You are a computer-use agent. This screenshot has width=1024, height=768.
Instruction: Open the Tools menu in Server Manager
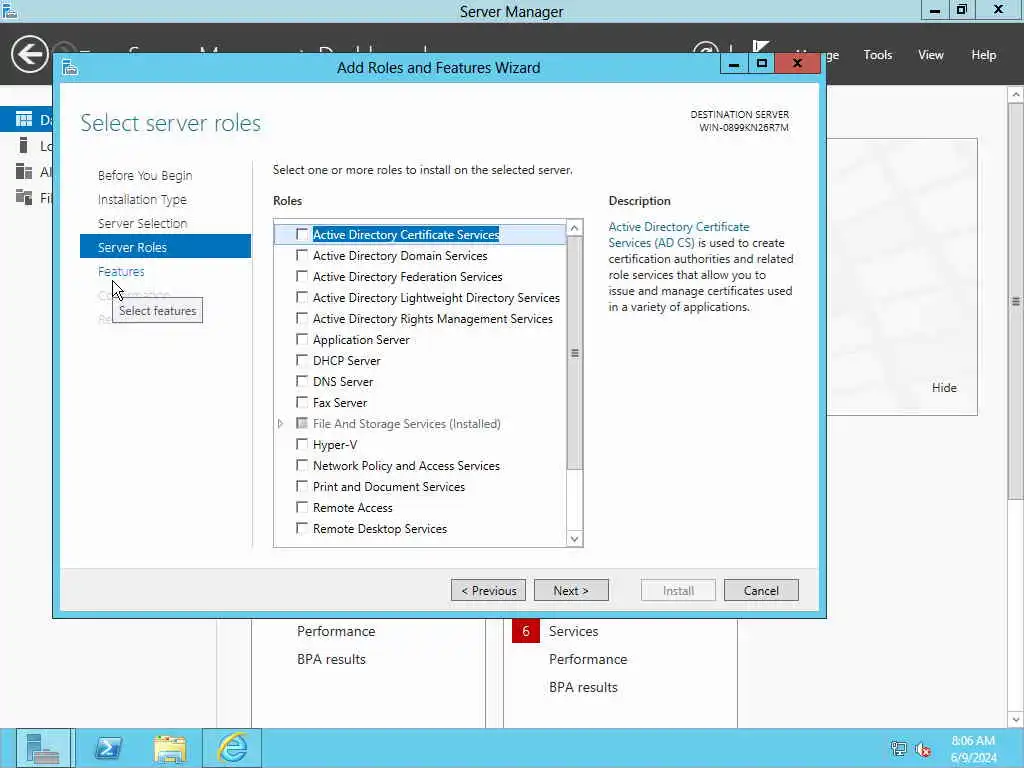(x=878, y=55)
